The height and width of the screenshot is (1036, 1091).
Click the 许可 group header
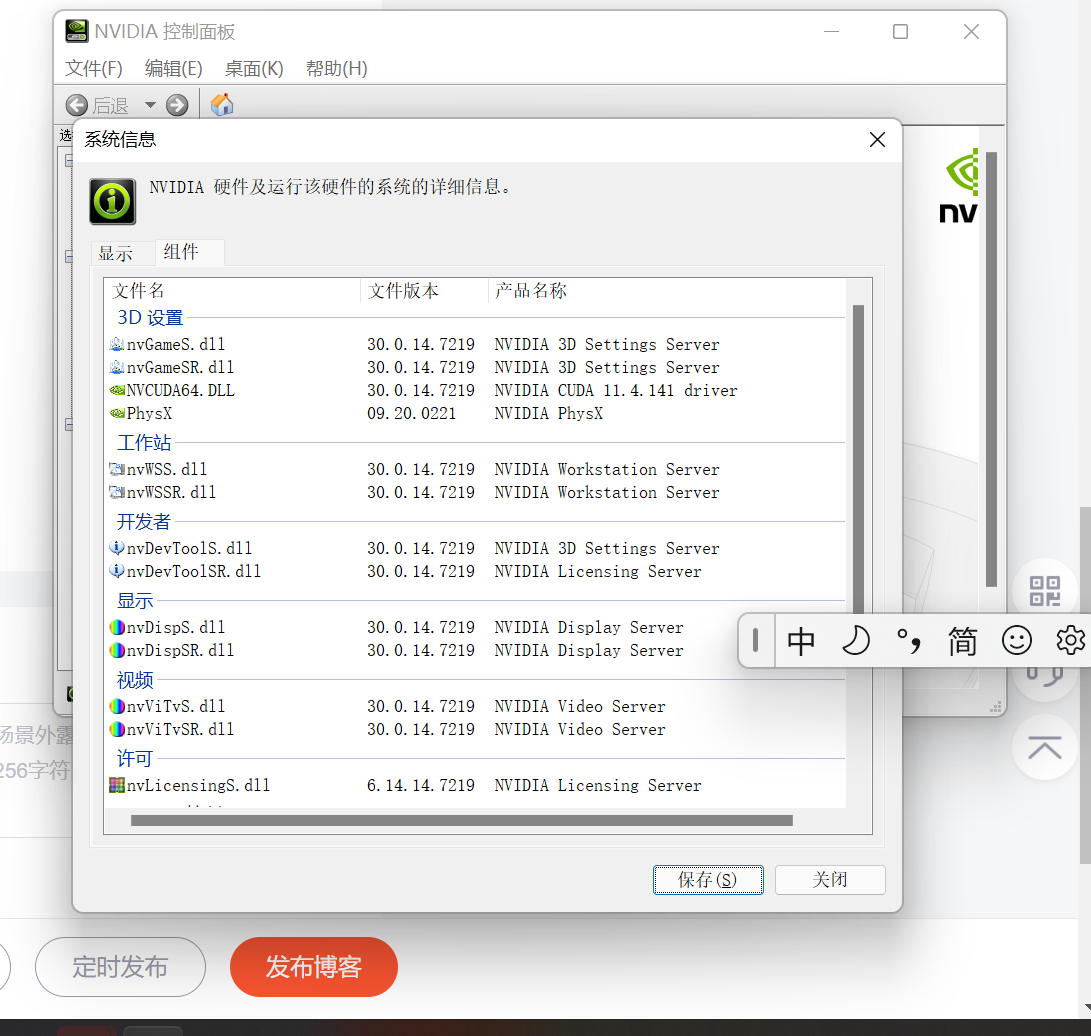click(x=135, y=758)
